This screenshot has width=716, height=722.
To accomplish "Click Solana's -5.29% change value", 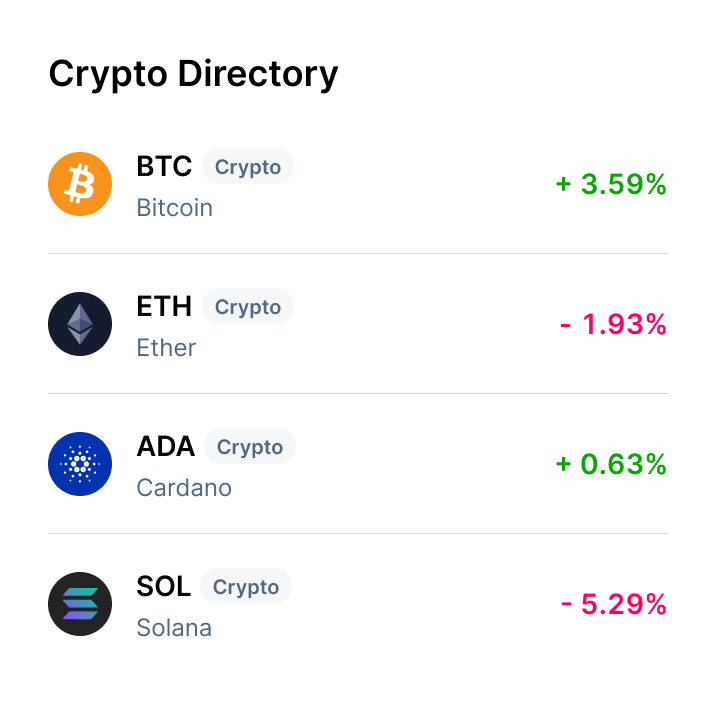I will point(613,604).
